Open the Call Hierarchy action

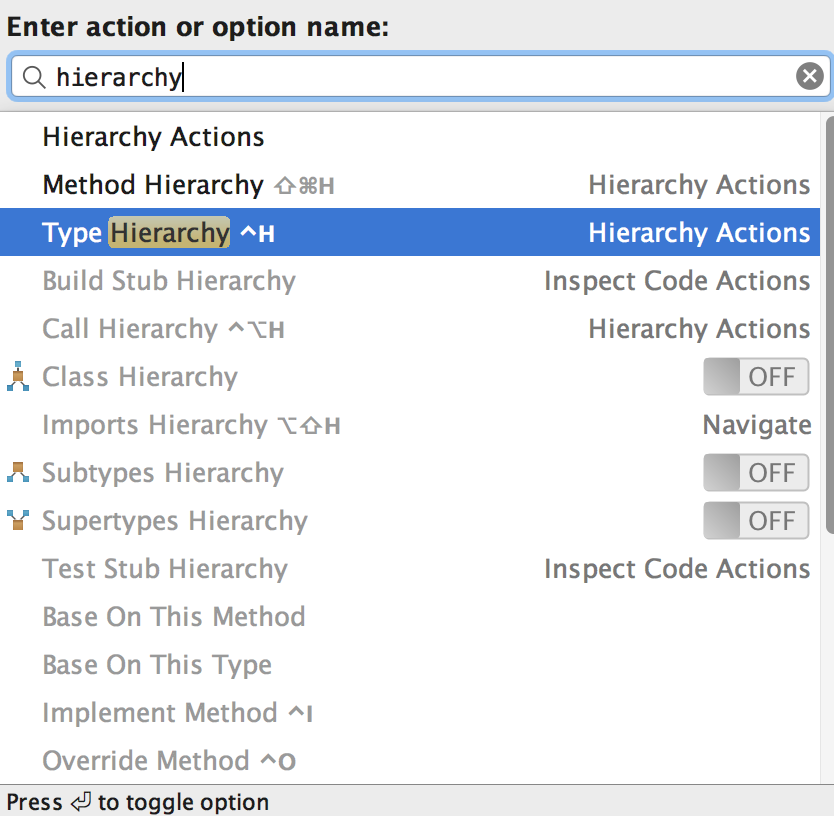pos(130,329)
